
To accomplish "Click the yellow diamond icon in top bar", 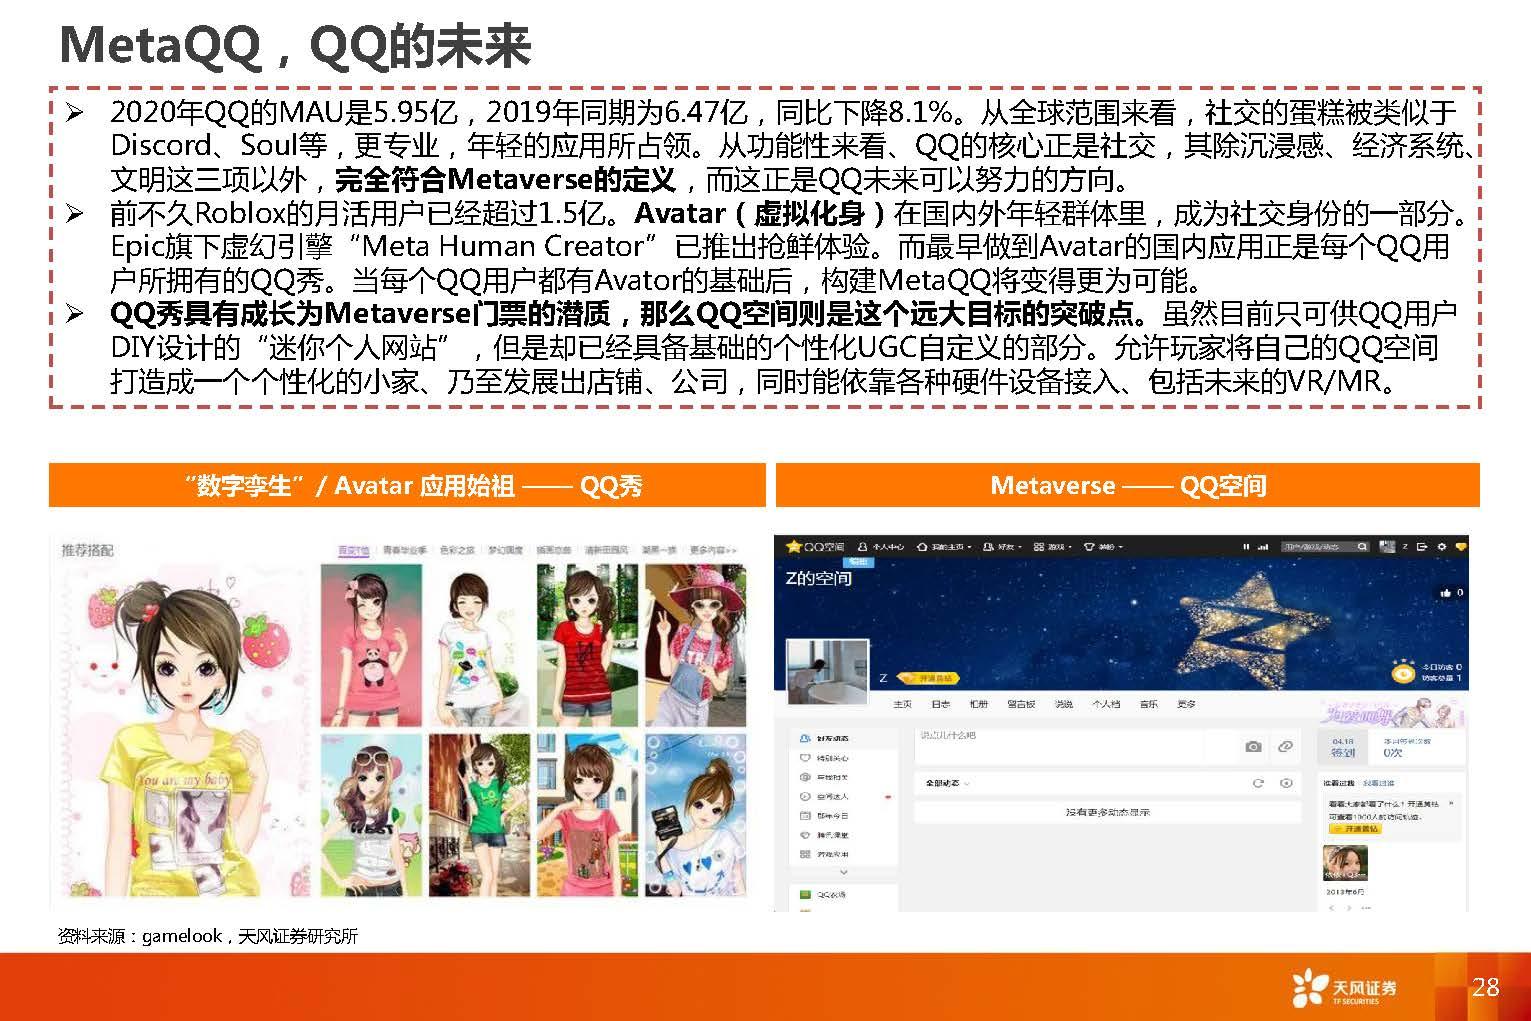I will [1460, 547].
